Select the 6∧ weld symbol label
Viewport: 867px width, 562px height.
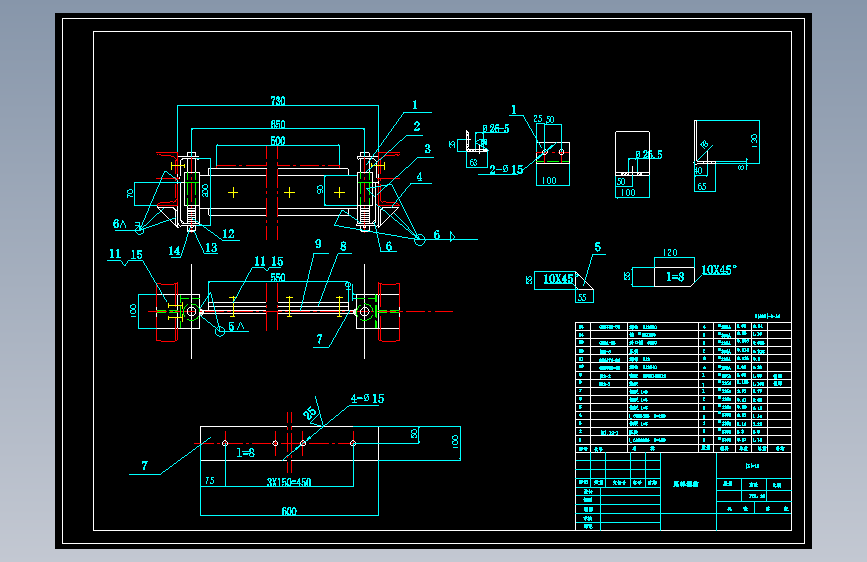(119, 224)
